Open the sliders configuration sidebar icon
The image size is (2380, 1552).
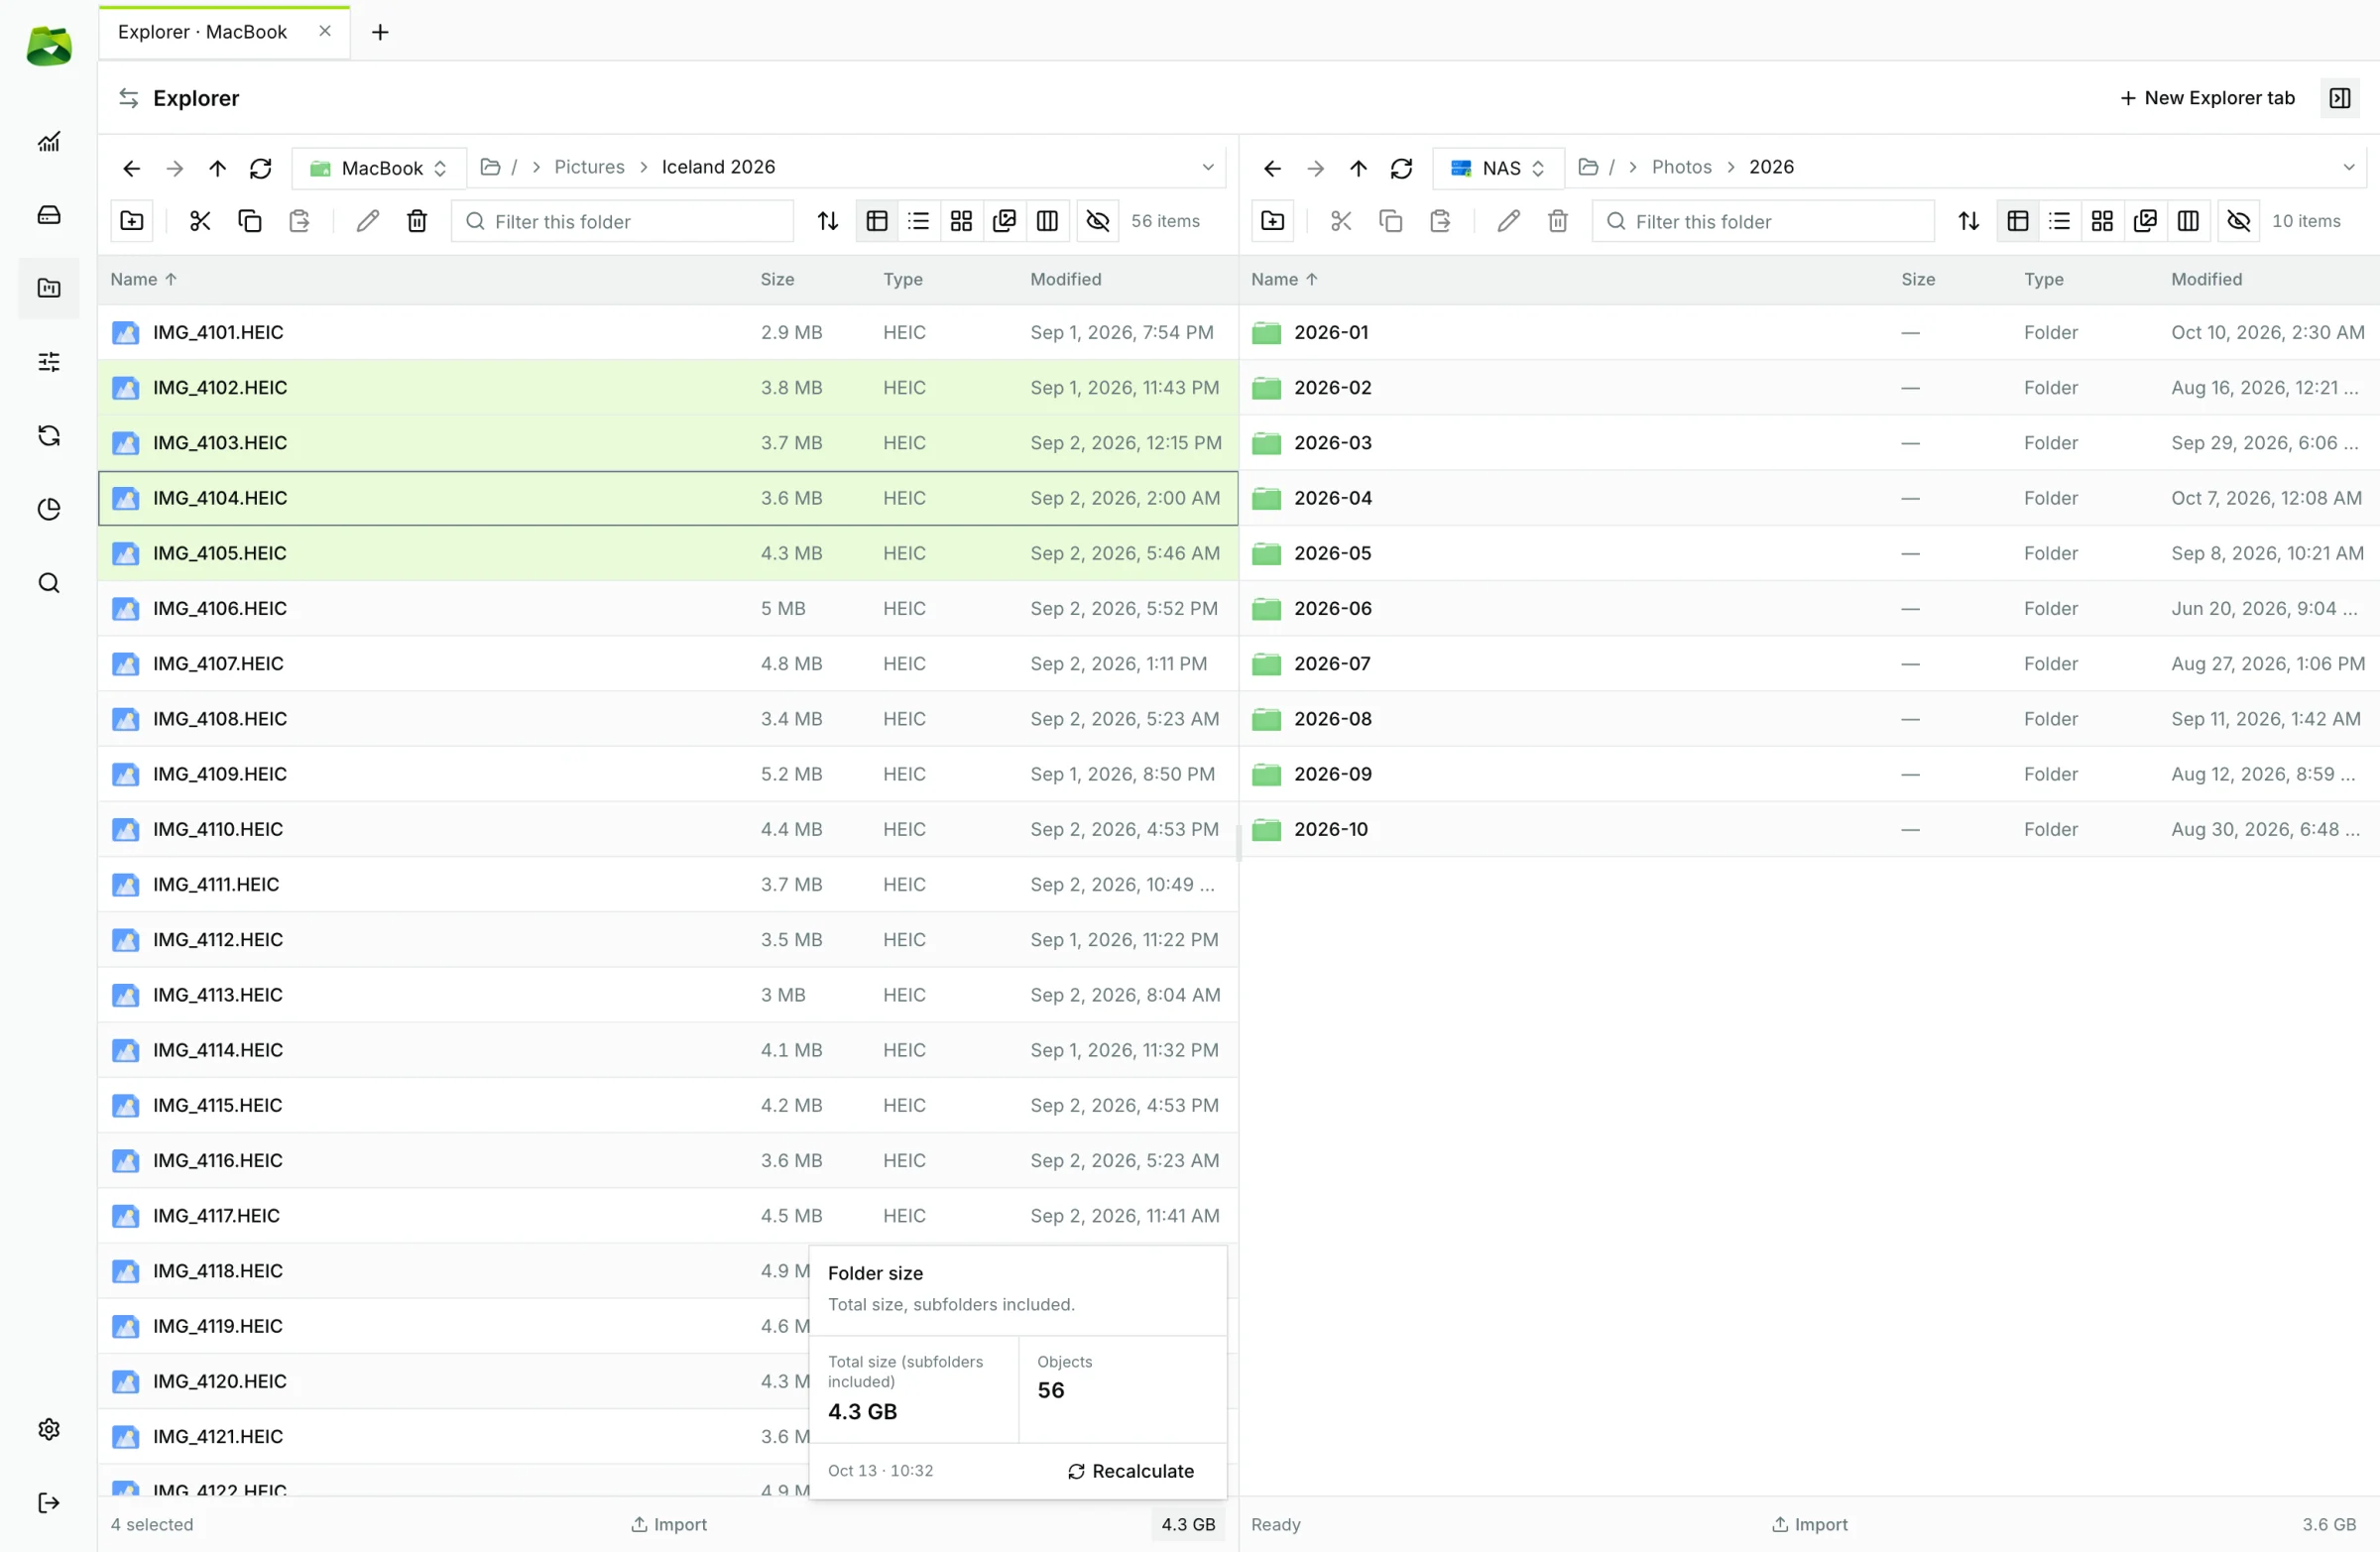point(49,362)
